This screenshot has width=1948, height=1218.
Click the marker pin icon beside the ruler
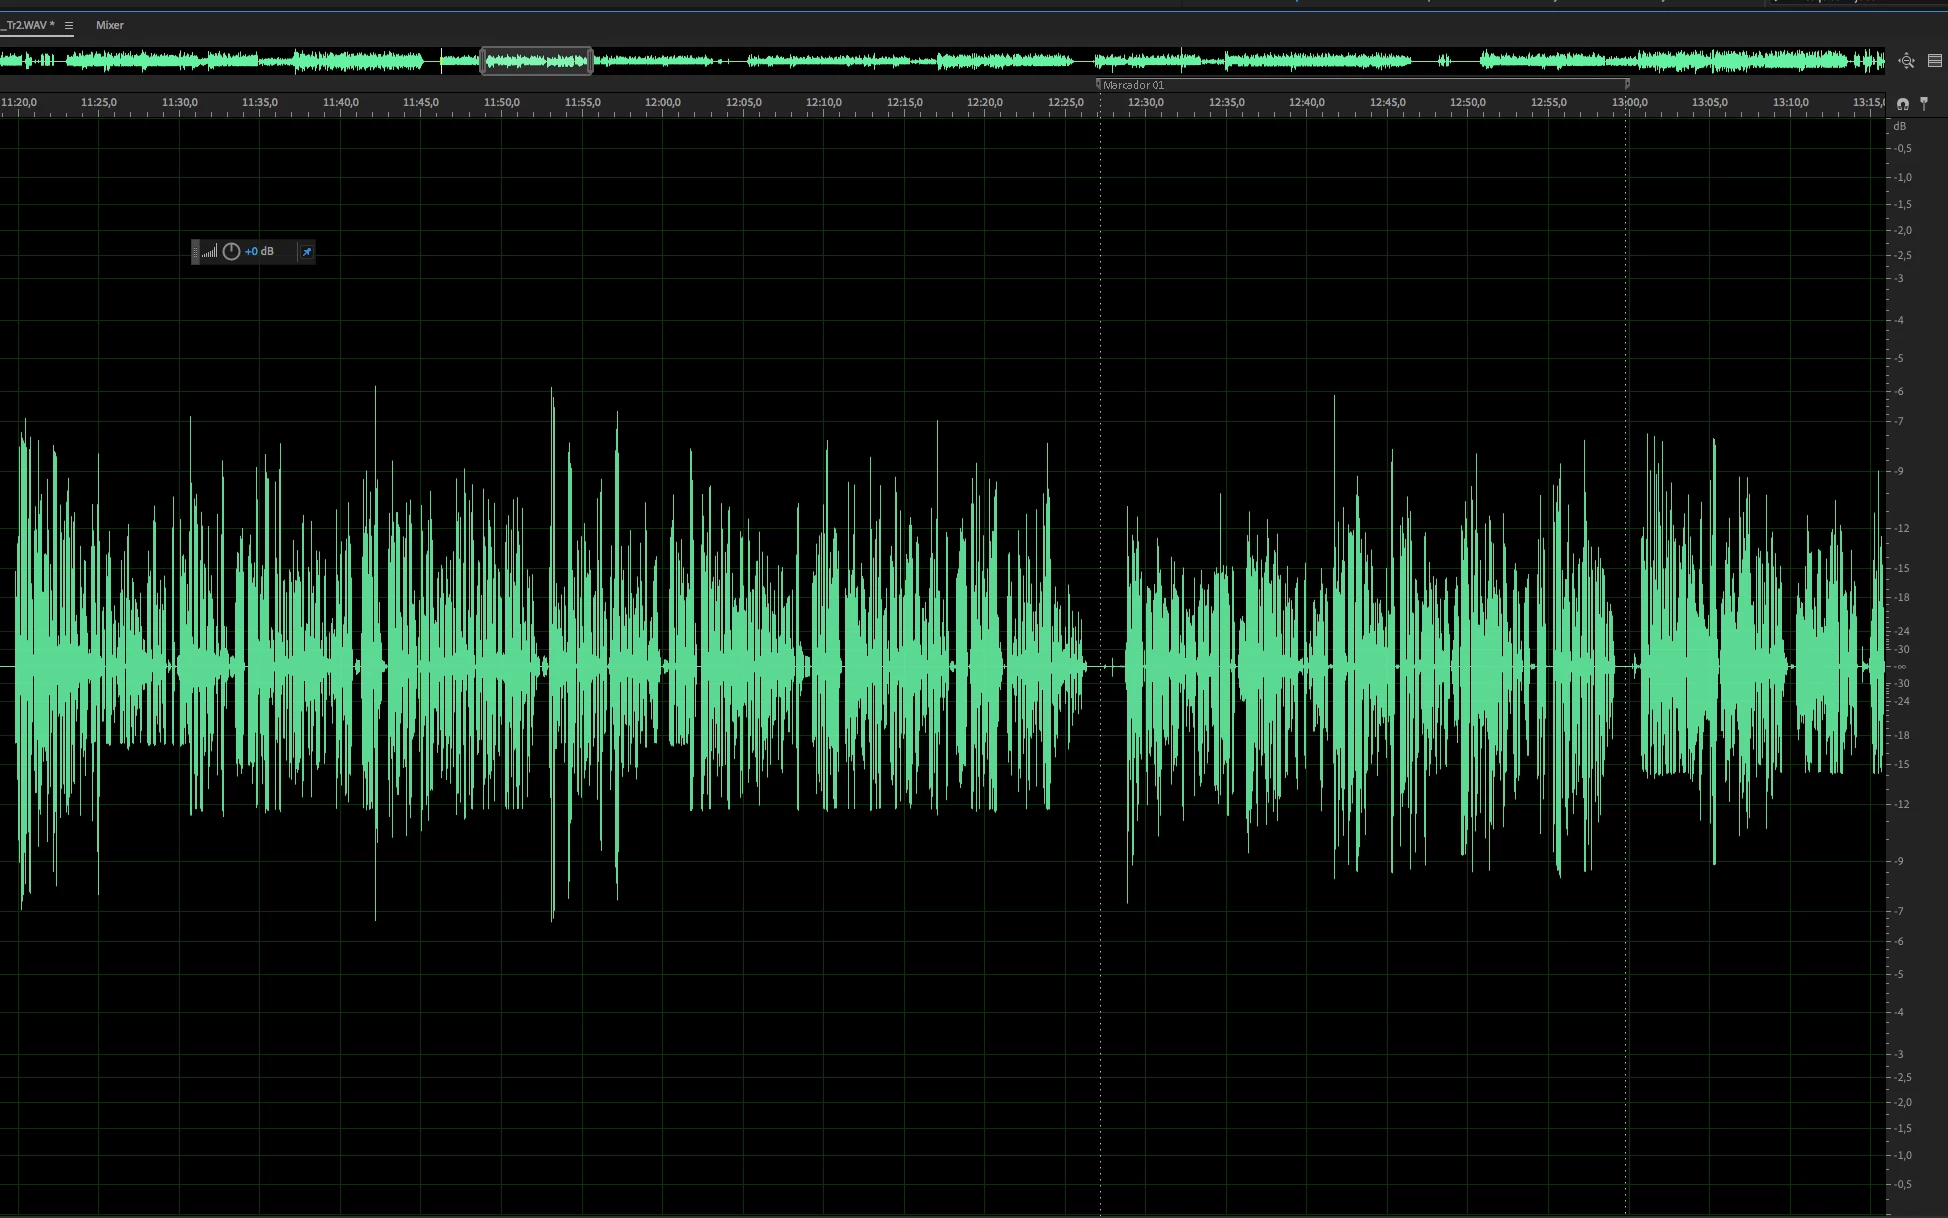[x=1924, y=103]
